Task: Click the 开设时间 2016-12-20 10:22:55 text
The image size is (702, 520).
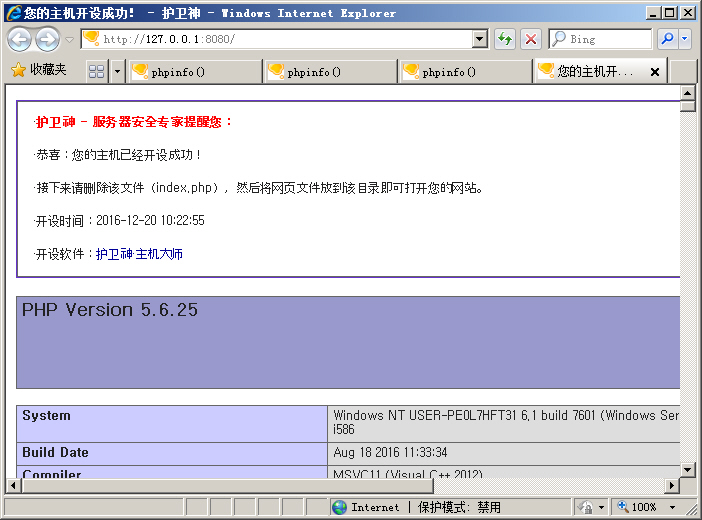Action: pyautogui.click(x=120, y=220)
